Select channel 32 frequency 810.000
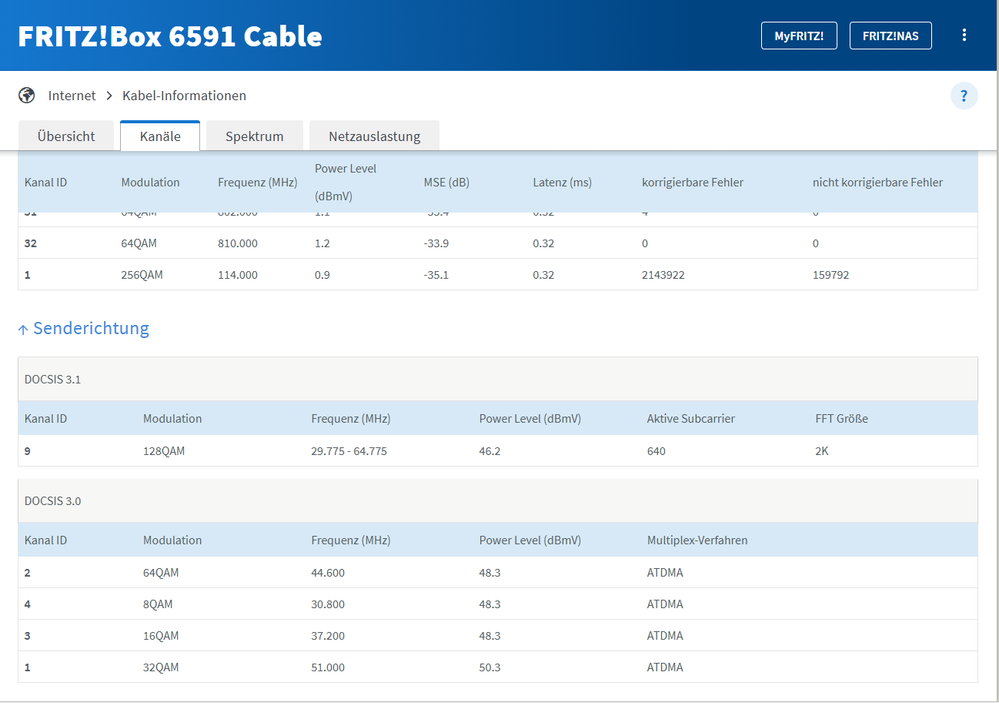 (238, 243)
